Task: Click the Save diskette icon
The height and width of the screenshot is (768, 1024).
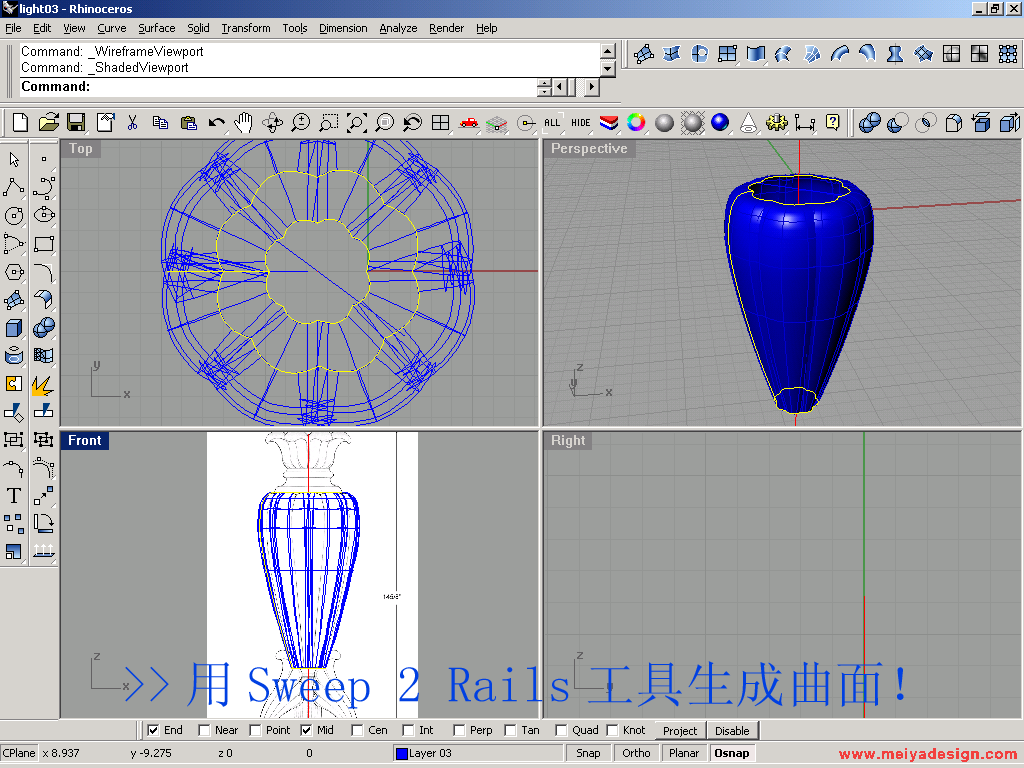Action: (76, 123)
